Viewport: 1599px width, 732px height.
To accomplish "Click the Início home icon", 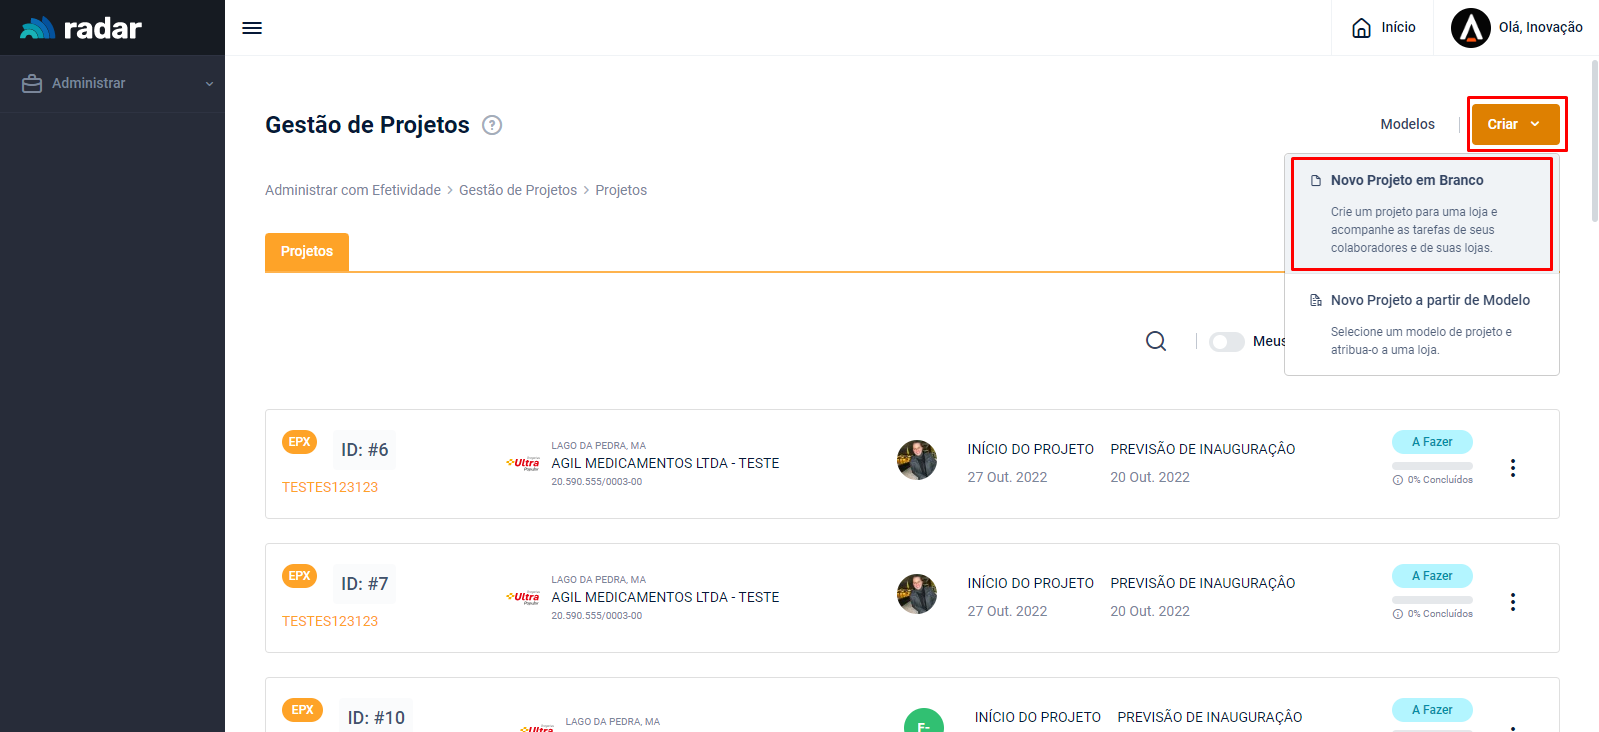I will click(1361, 28).
